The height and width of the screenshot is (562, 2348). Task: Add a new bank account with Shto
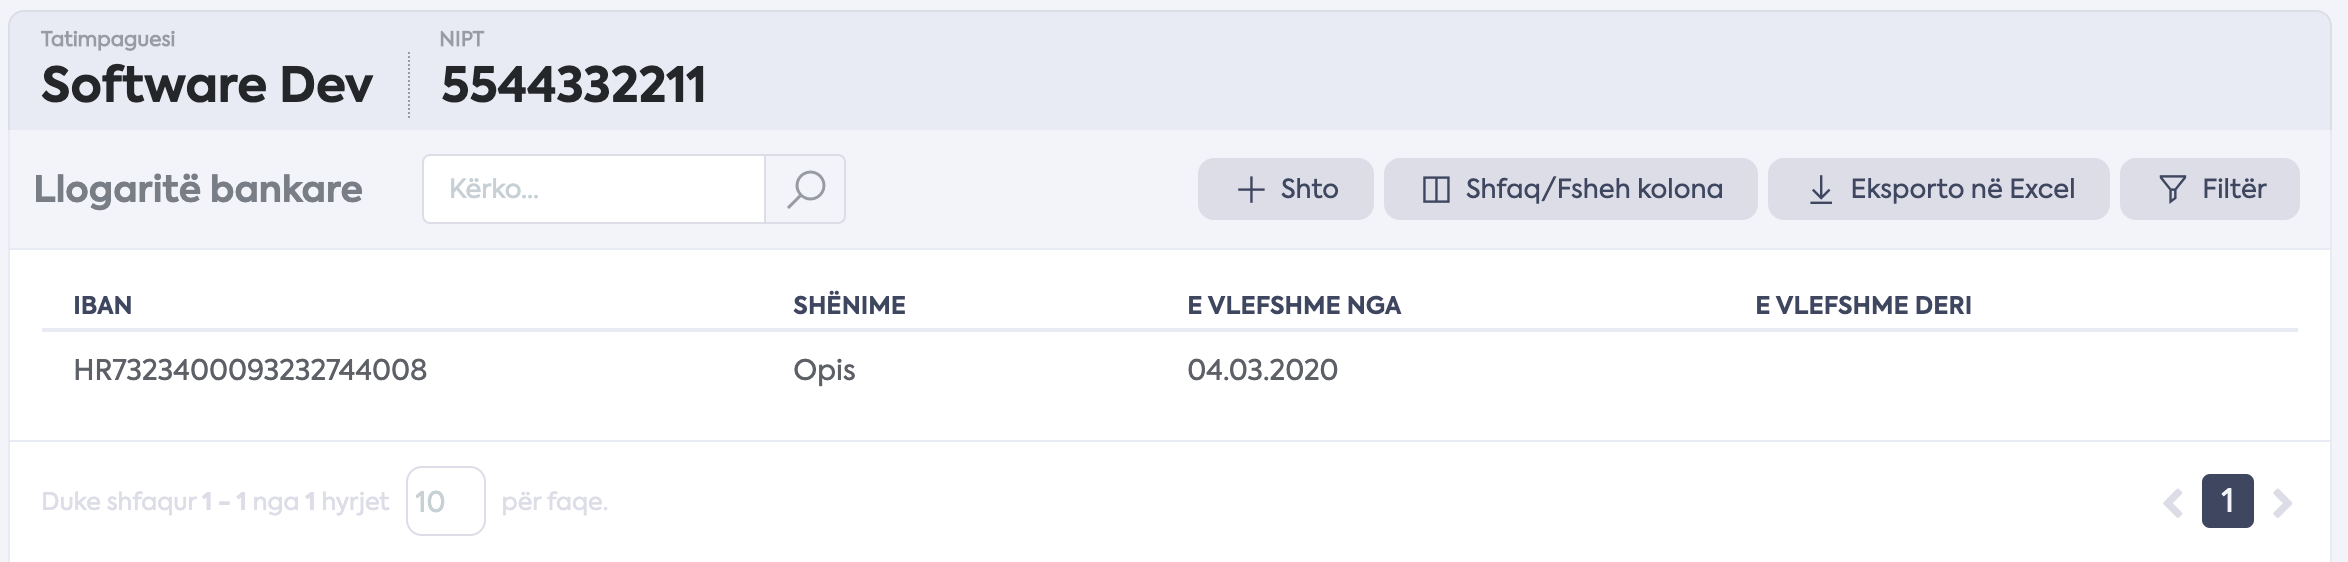(x=1285, y=189)
